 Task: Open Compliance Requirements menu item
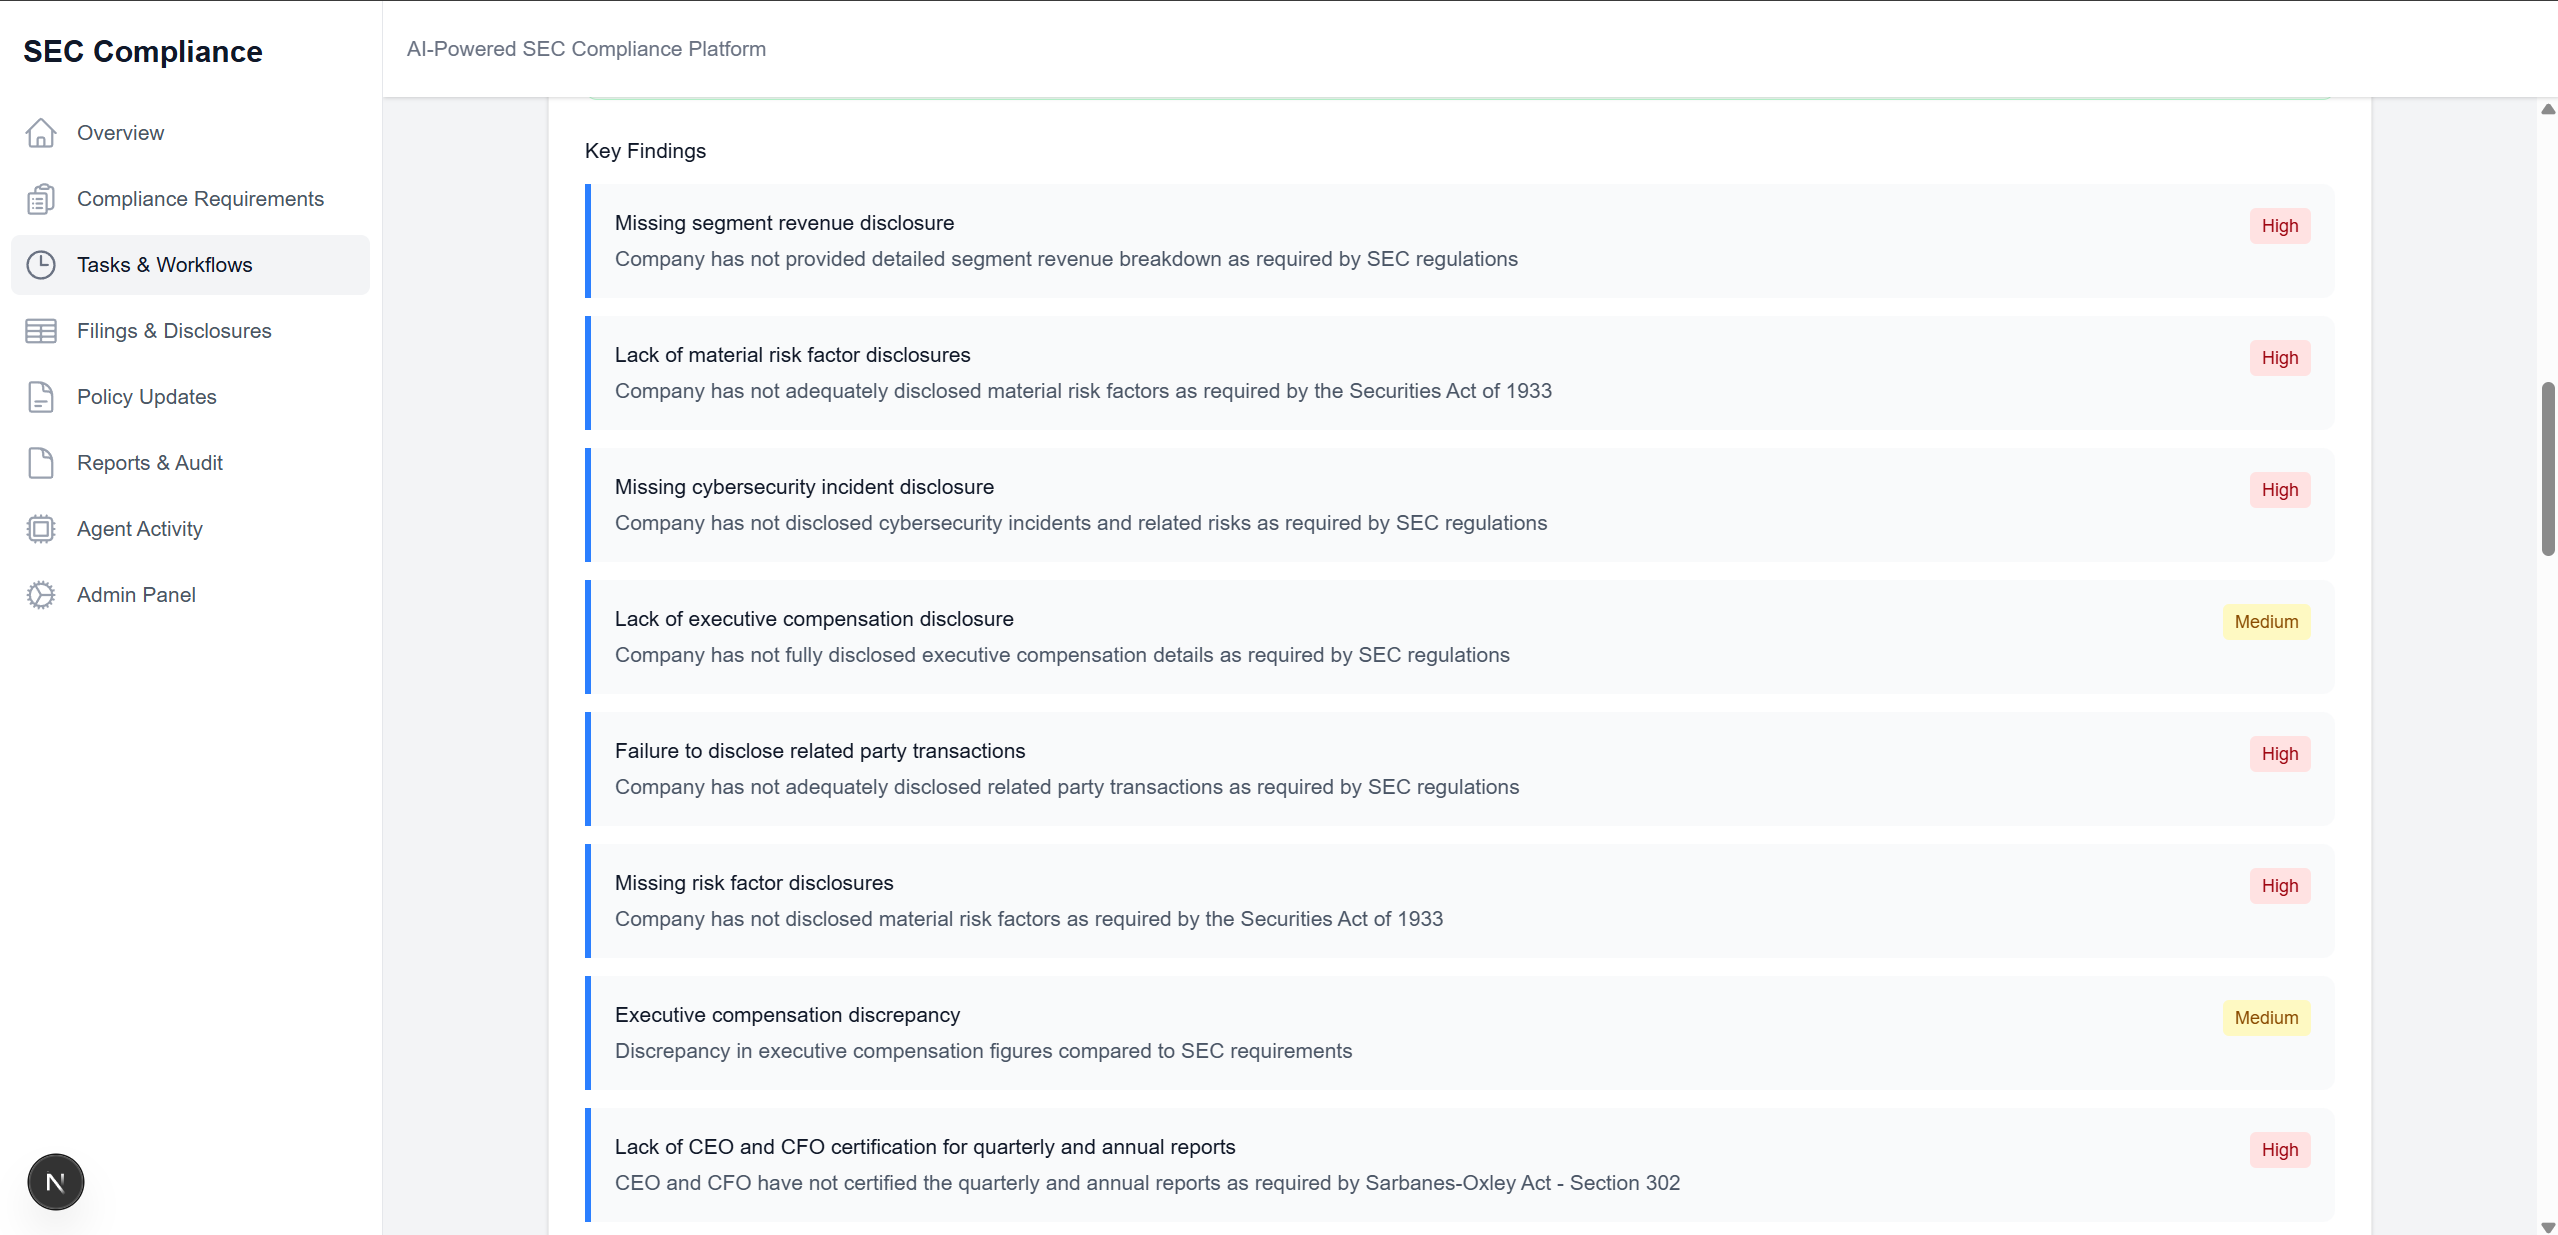click(x=200, y=199)
